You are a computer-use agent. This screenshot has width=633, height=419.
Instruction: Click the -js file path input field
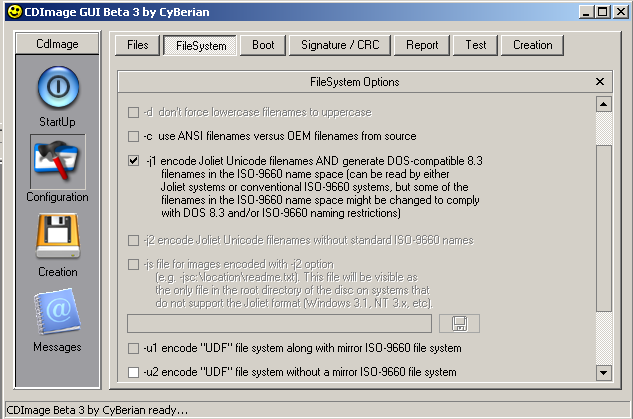(x=279, y=324)
